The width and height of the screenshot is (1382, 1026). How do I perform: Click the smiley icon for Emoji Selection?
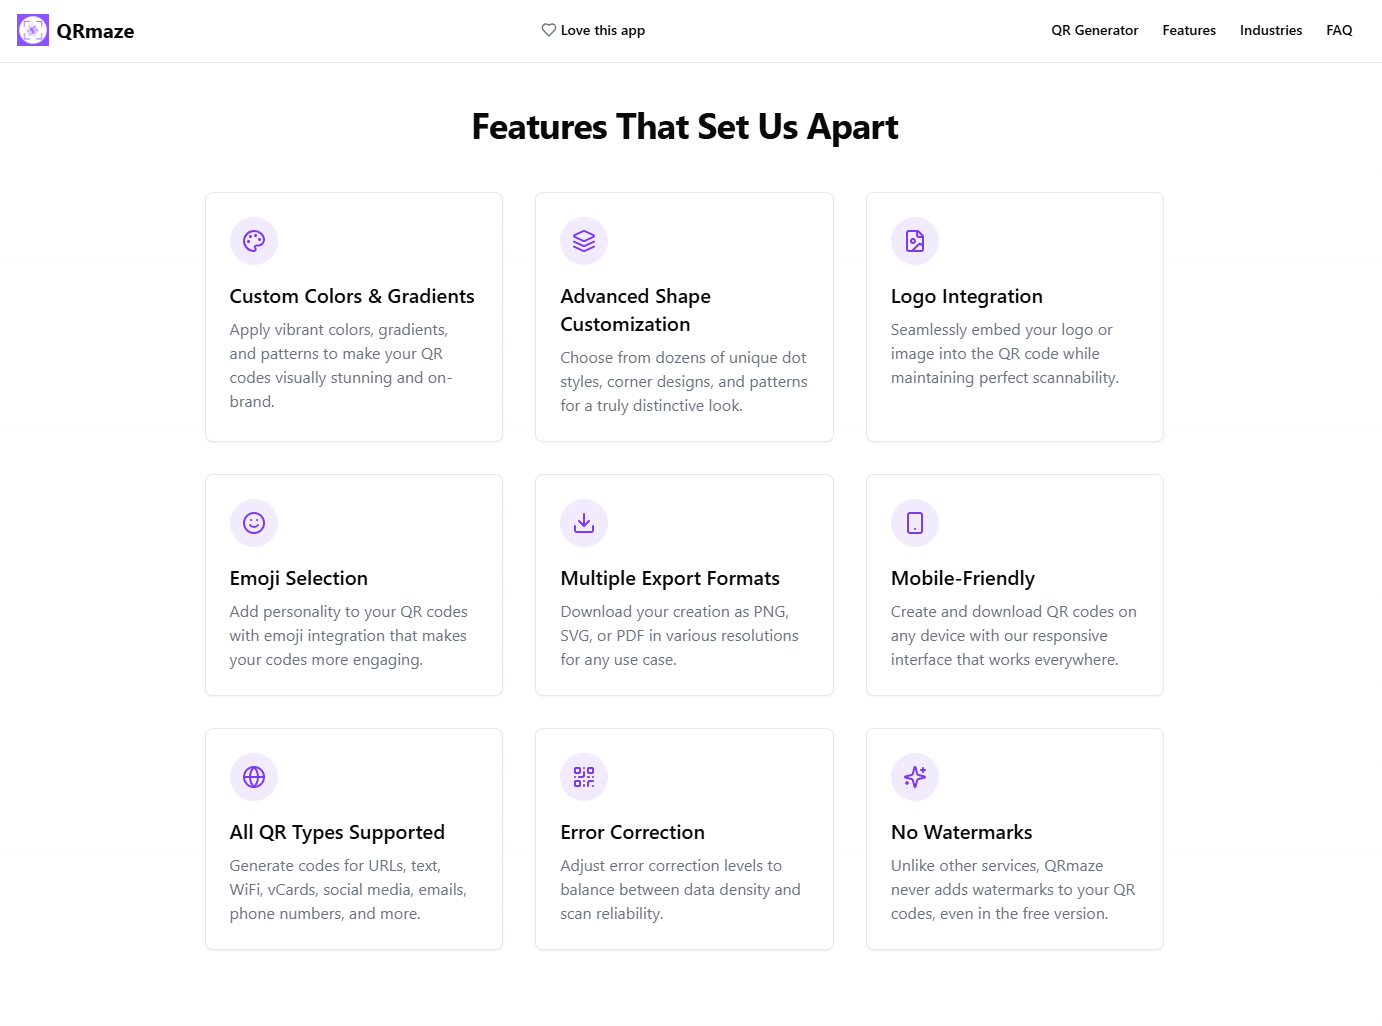pyautogui.click(x=254, y=523)
